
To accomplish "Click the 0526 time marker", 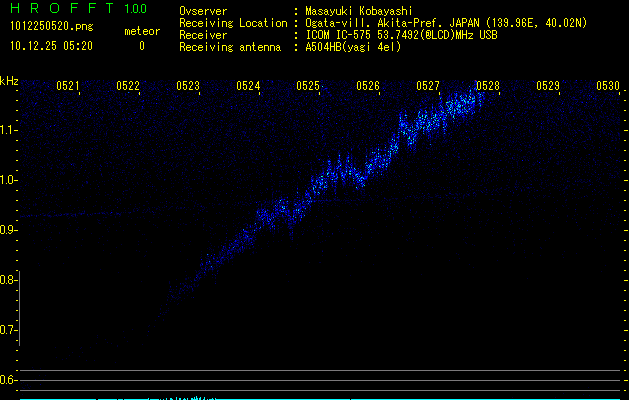I will pyautogui.click(x=368, y=86).
